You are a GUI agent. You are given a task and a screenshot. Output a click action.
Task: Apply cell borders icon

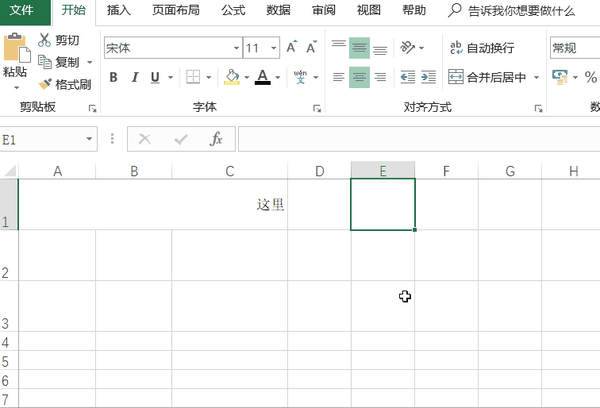[x=193, y=77]
